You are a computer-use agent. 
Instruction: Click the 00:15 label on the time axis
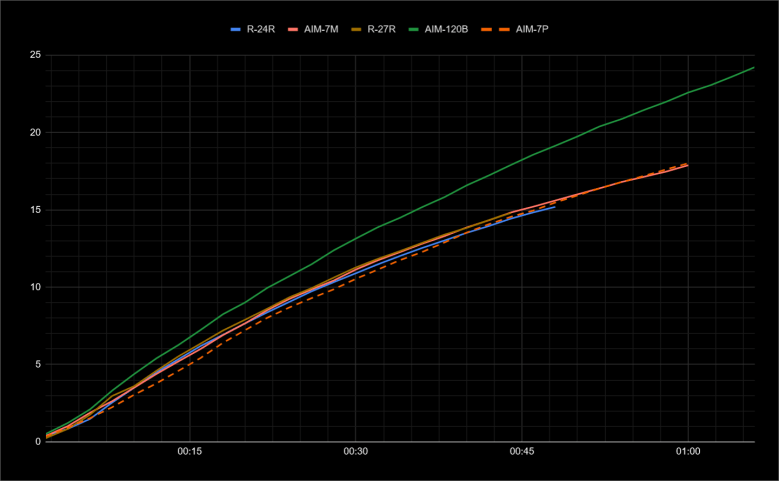[190, 453]
